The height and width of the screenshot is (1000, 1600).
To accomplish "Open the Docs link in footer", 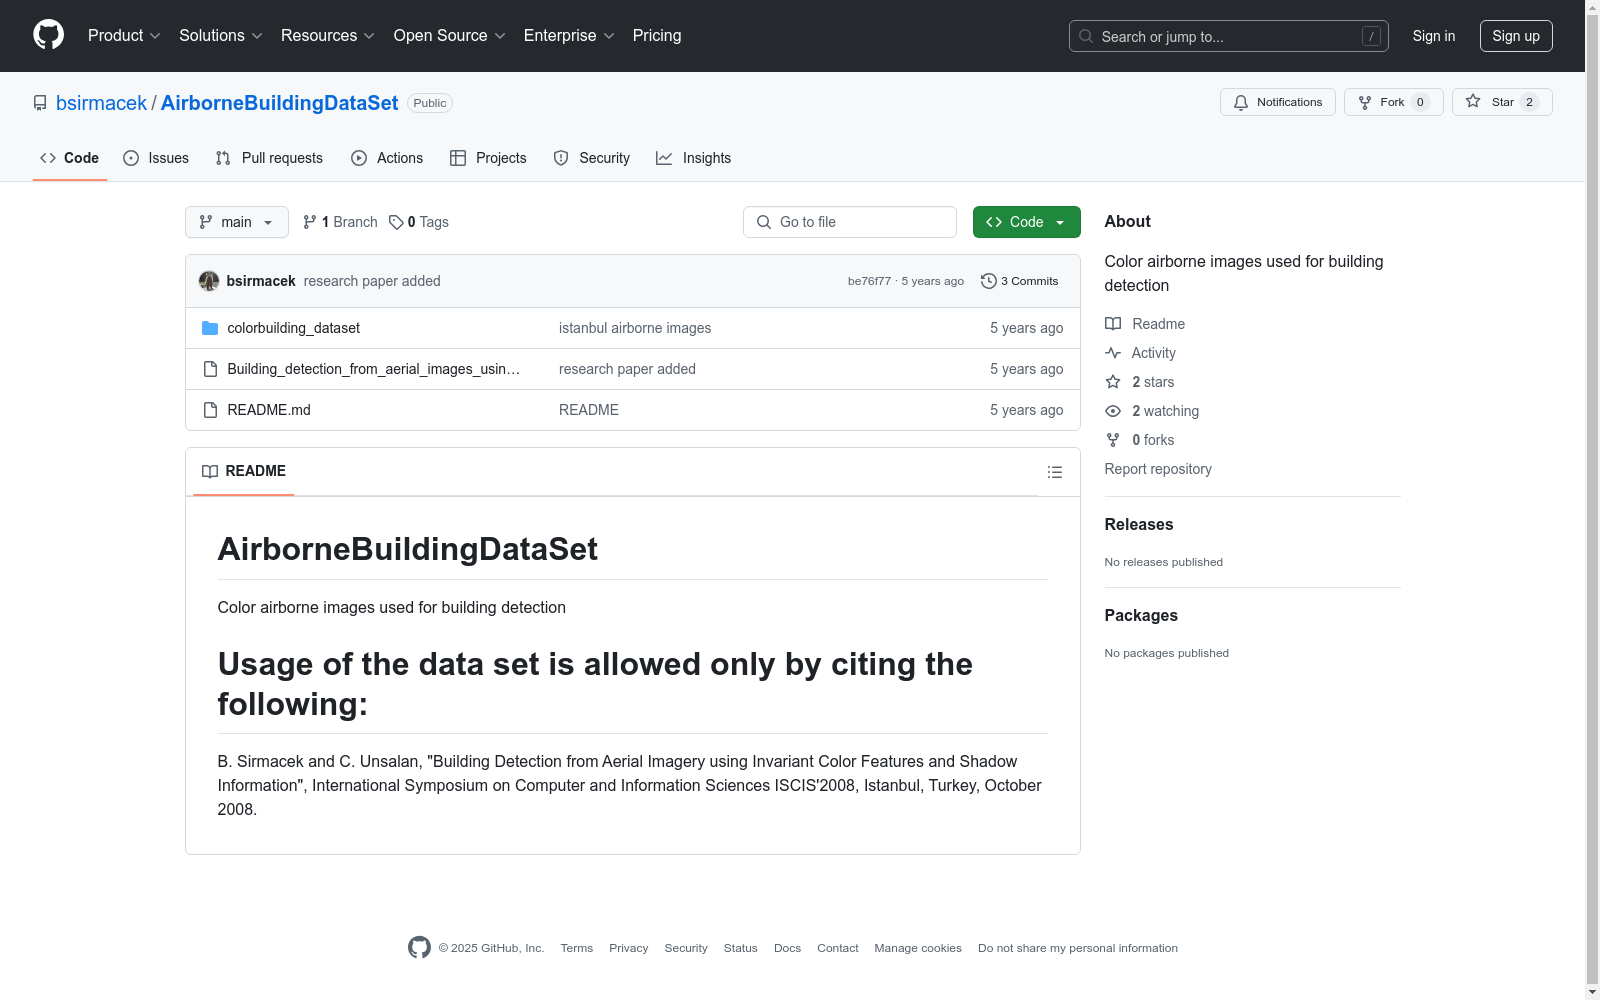I will 788,948.
